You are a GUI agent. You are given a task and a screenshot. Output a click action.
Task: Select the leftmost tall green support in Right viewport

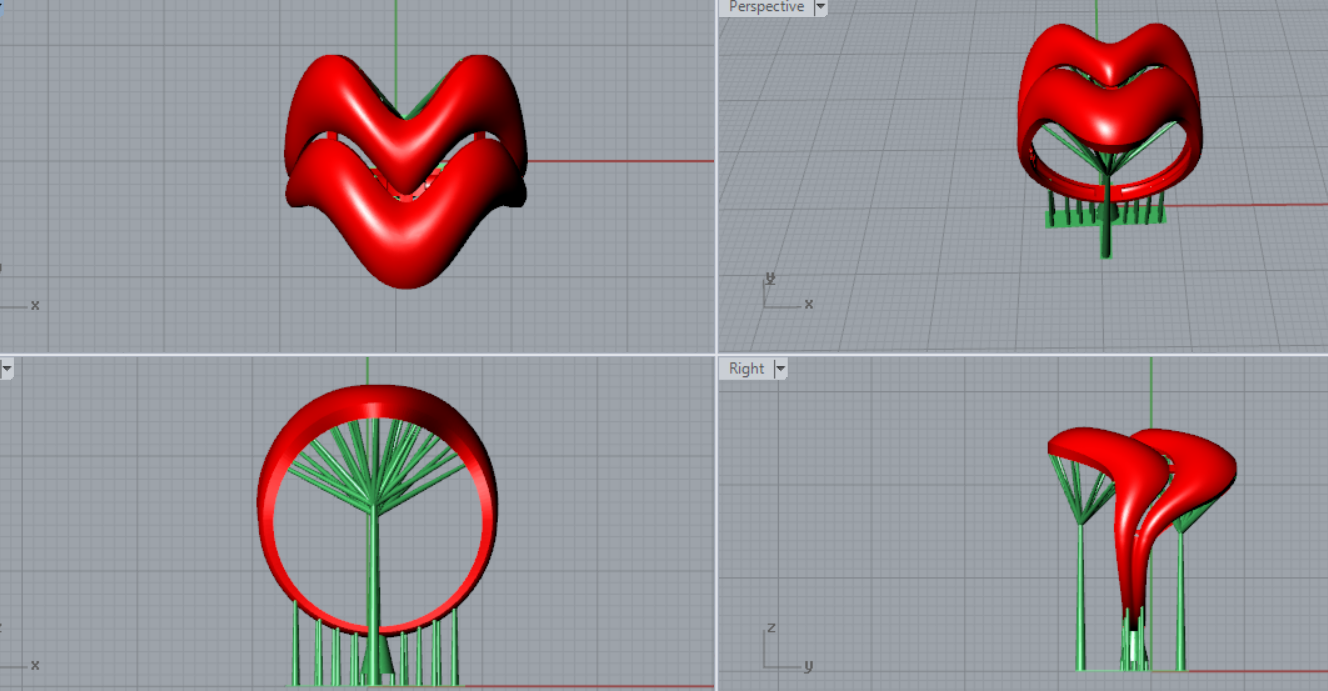pyautogui.click(x=1081, y=600)
